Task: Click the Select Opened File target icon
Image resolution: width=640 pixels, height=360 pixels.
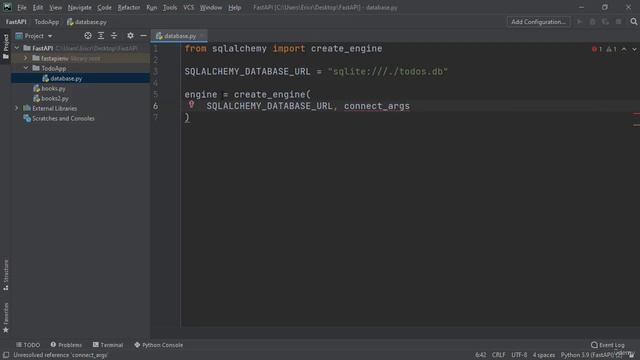Action: 88,36
